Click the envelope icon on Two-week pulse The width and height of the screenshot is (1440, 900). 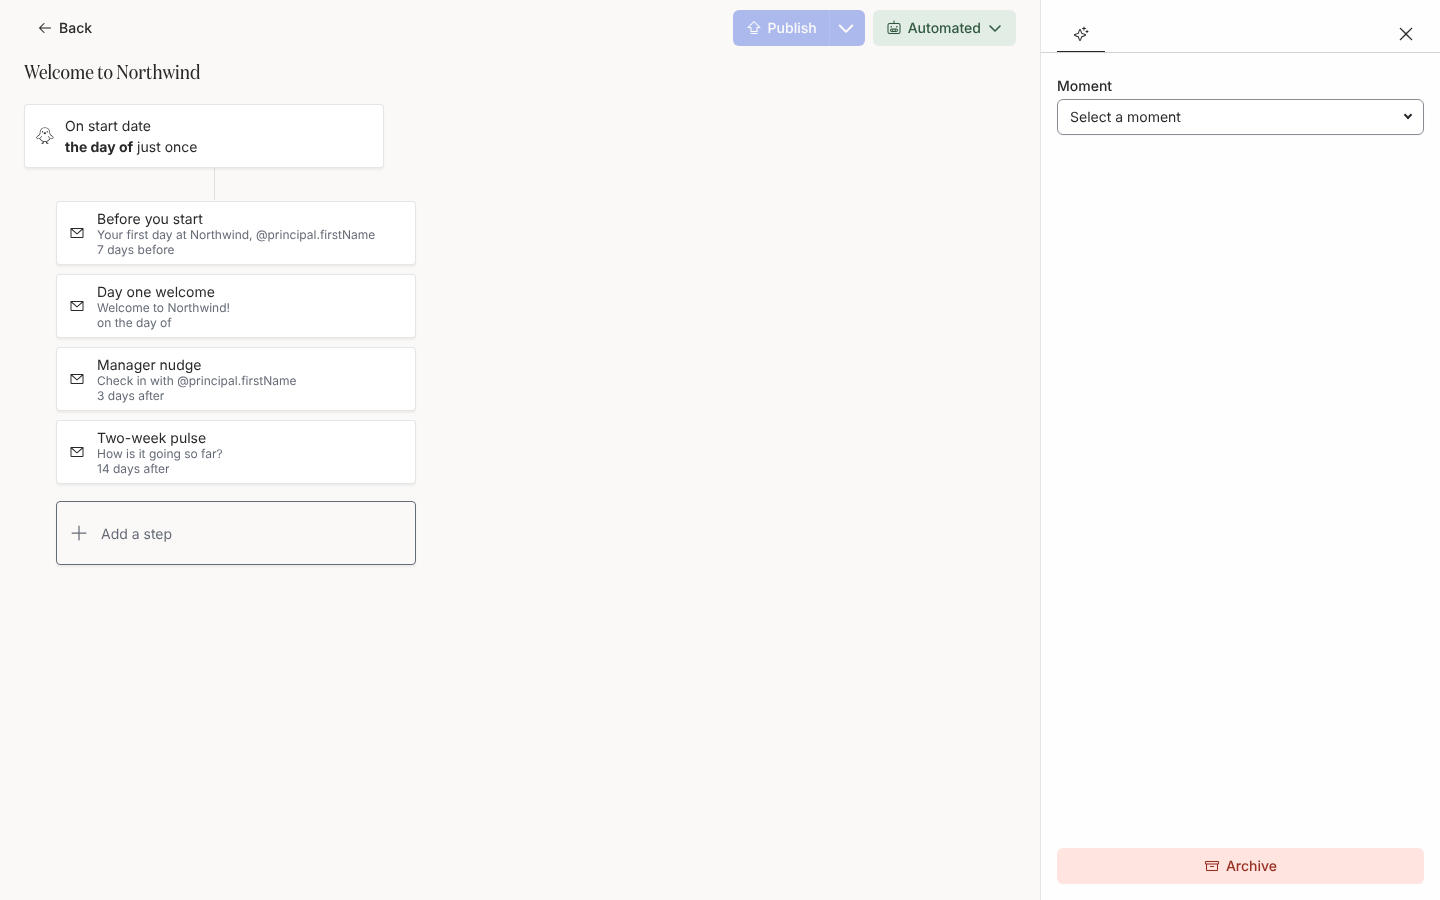pos(77,452)
